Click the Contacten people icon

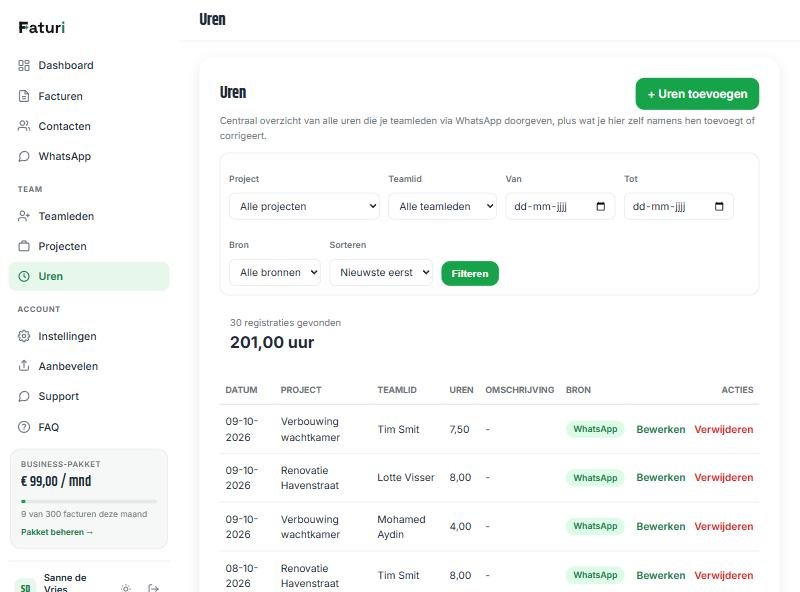[24, 126]
